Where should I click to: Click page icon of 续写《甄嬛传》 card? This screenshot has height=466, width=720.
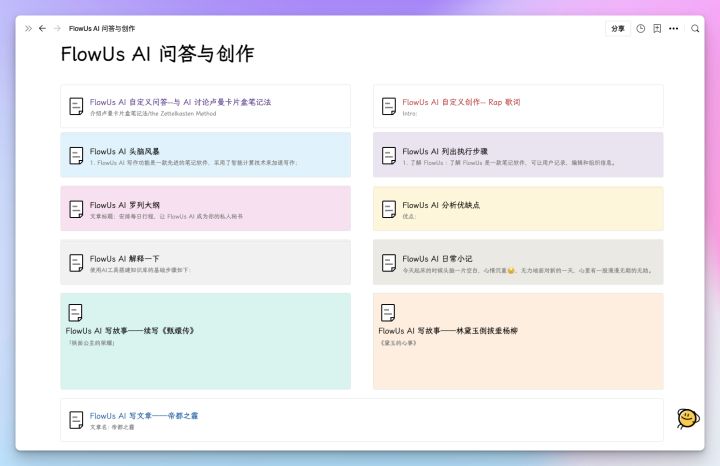[75, 313]
